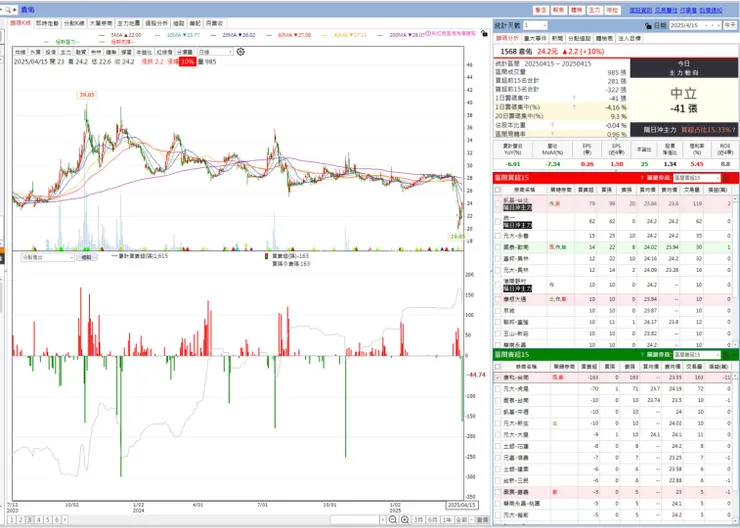Open 關鍵券商 dropdown in buy header

tap(697, 178)
